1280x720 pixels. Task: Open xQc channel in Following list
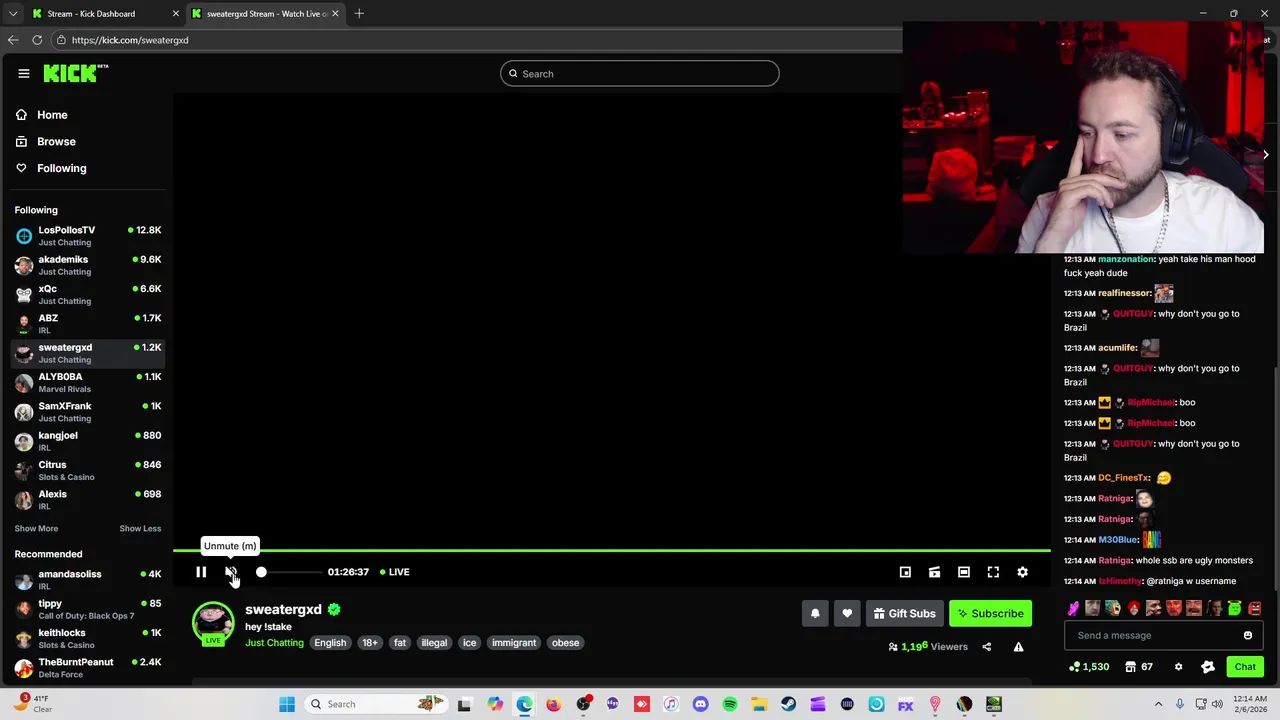[88, 294]
